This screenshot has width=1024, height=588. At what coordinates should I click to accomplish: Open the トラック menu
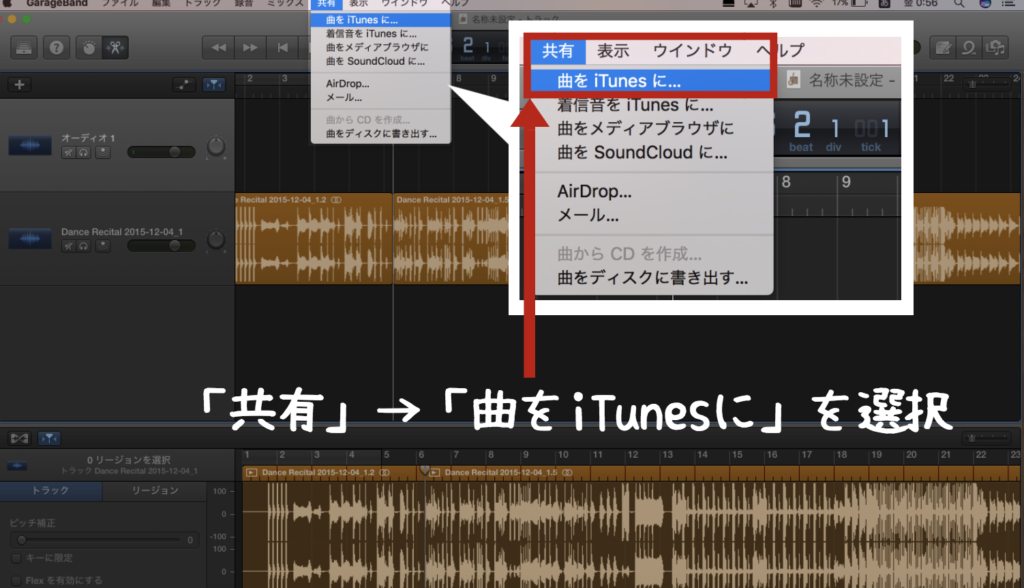pos(202,4)
